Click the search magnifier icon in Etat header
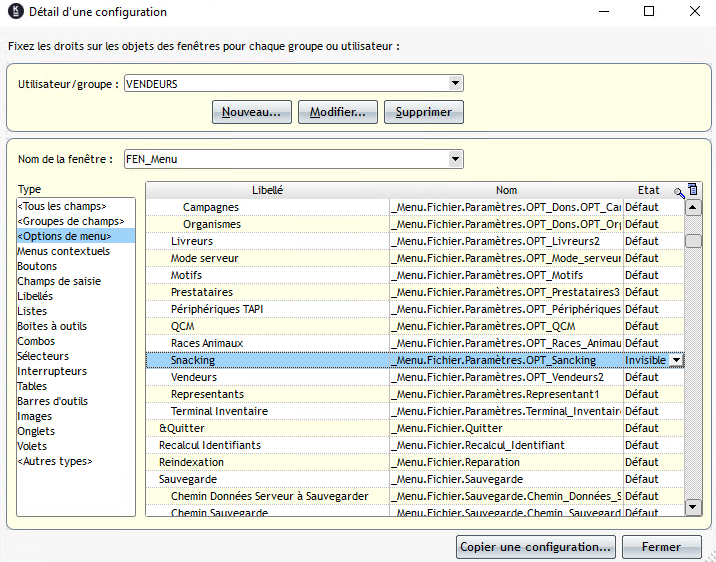The width and height of the screenshot is (716, 562). tap(680, 190)
